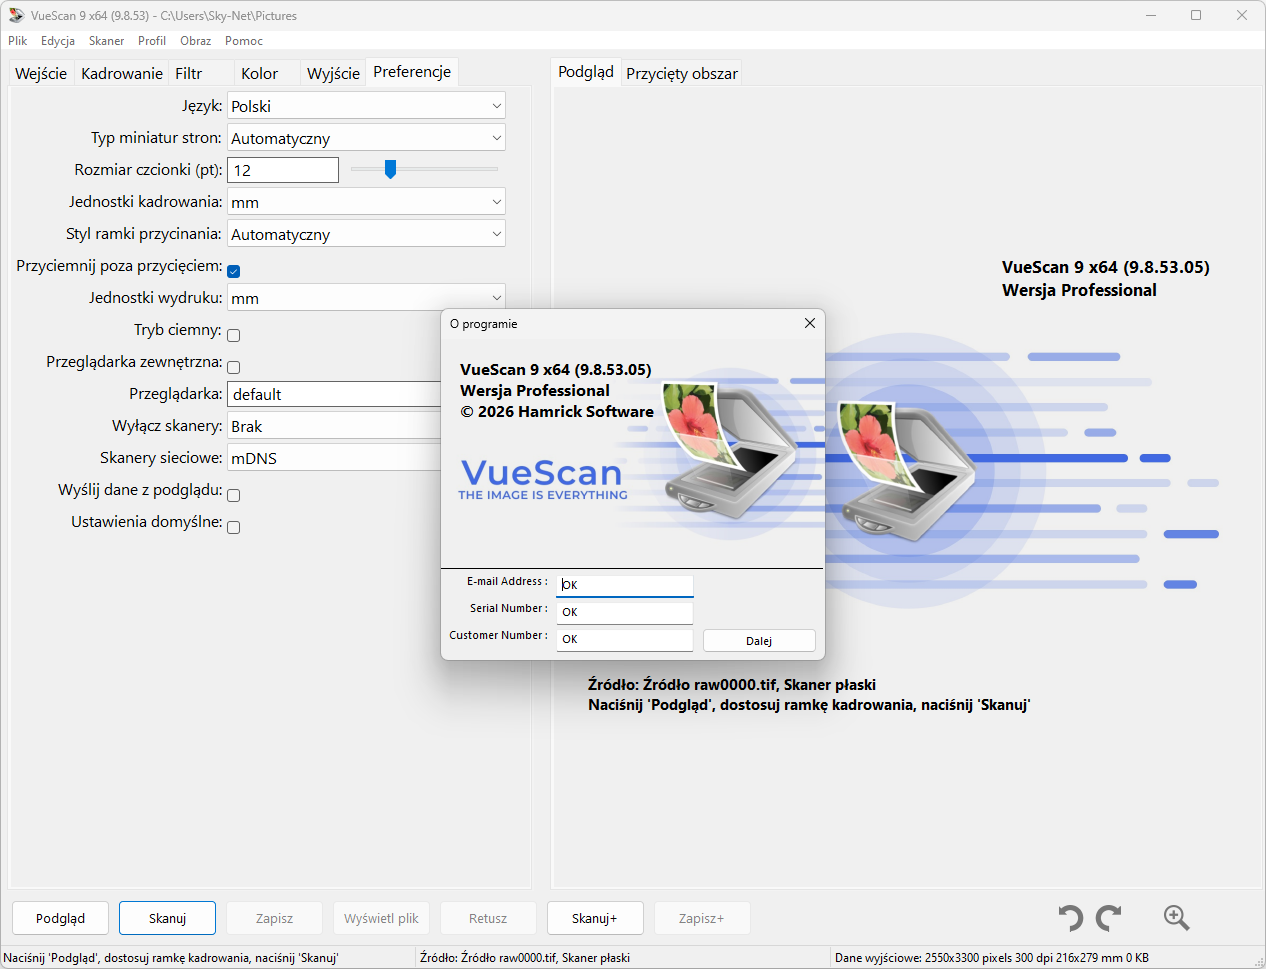This screenshot has height=969, width=1266.
Task: Open the Plik menu
Action: [18, 41]
